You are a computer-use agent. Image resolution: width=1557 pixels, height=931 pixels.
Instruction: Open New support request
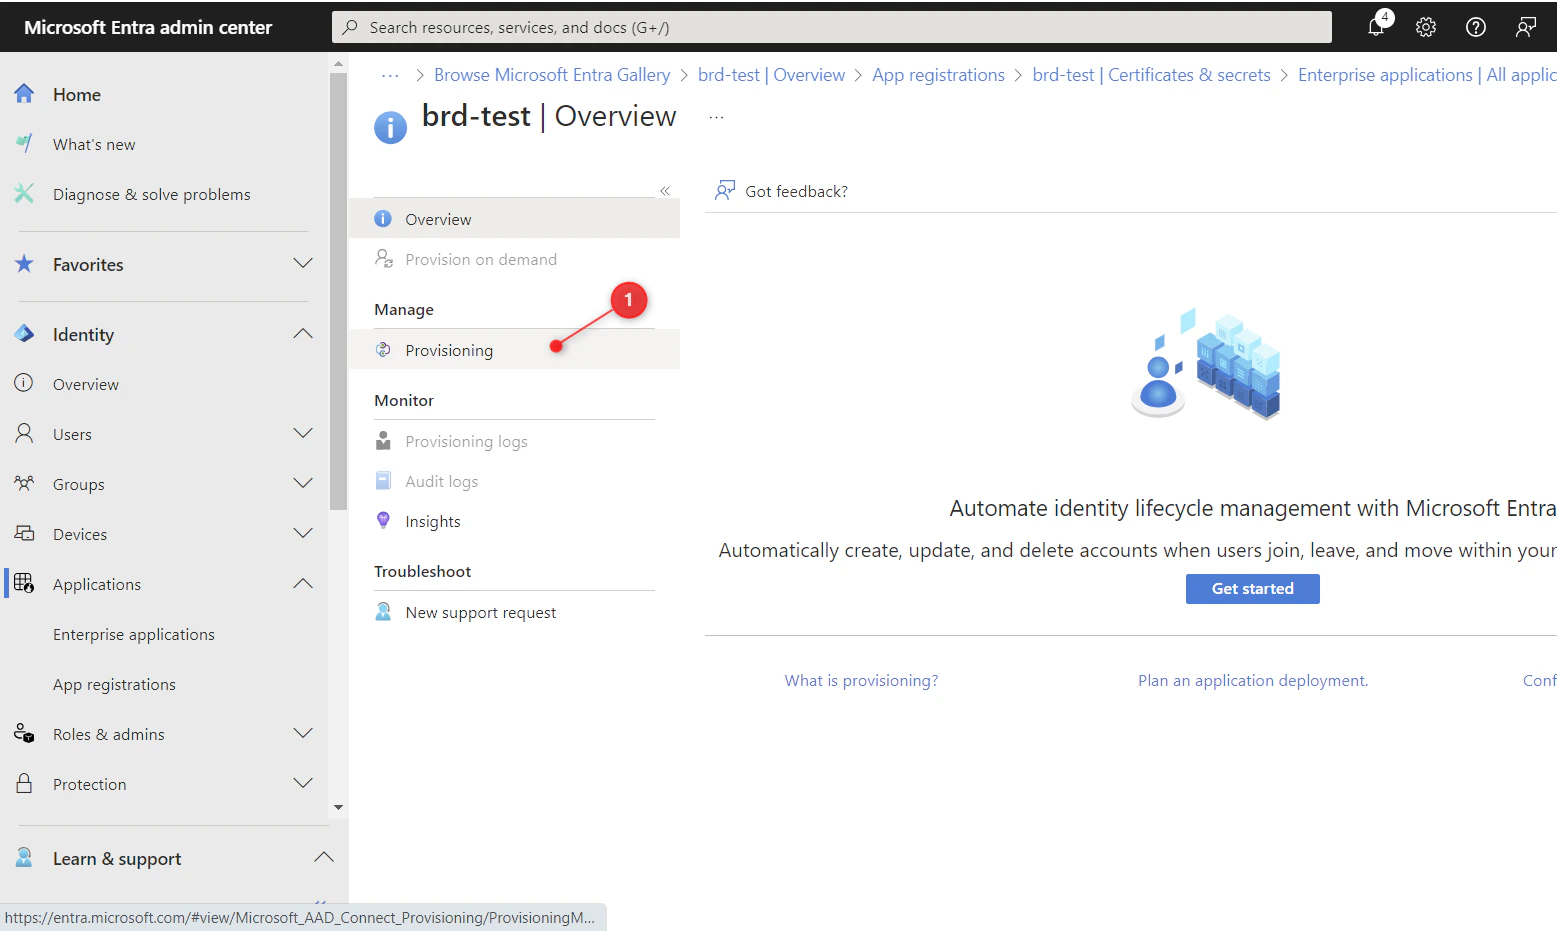point(514,612)
